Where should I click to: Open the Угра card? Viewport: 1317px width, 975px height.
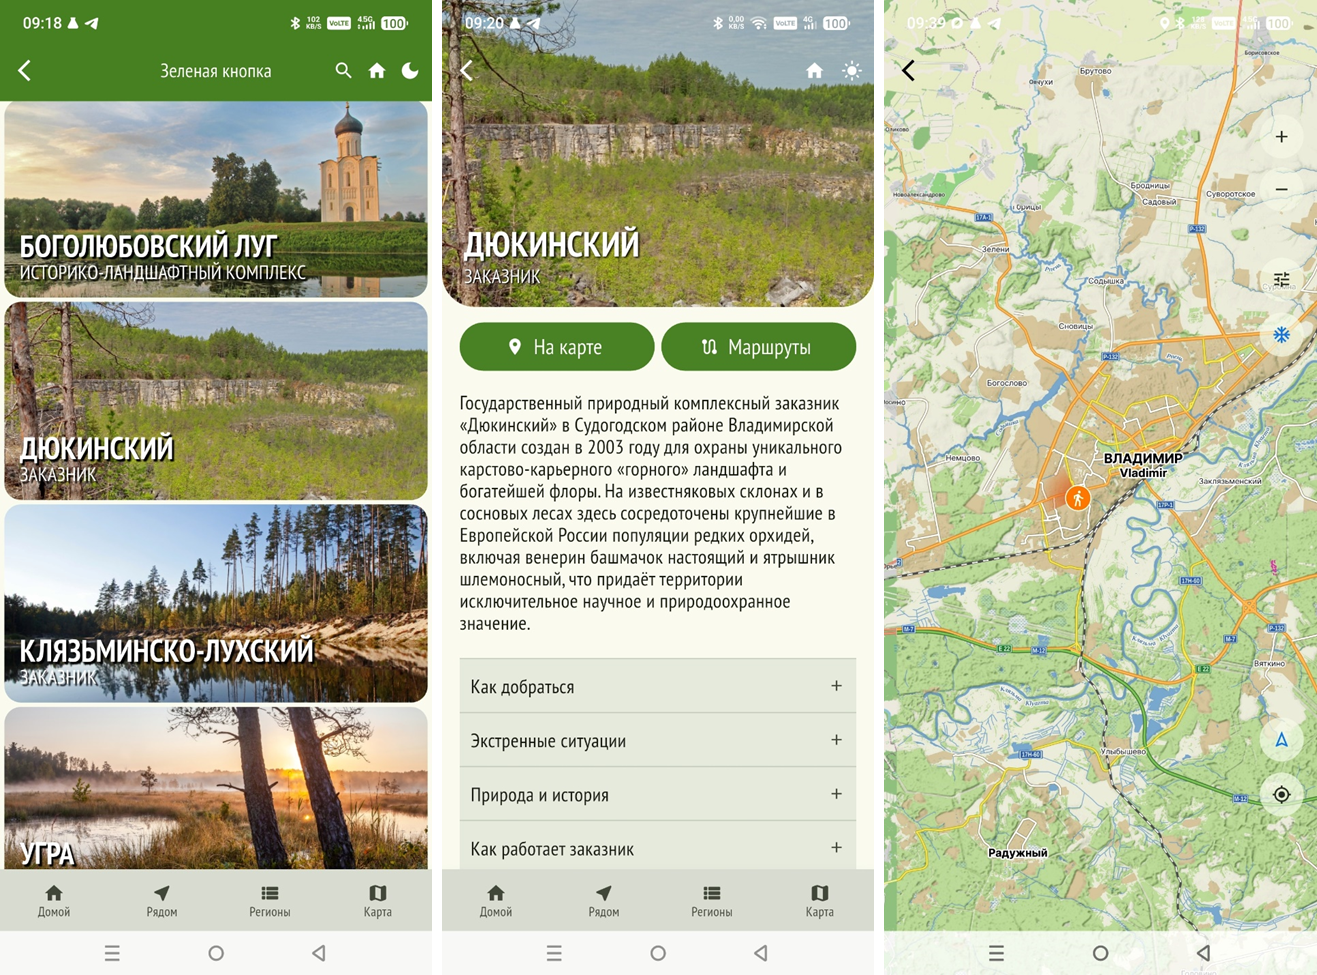(216, 788)
